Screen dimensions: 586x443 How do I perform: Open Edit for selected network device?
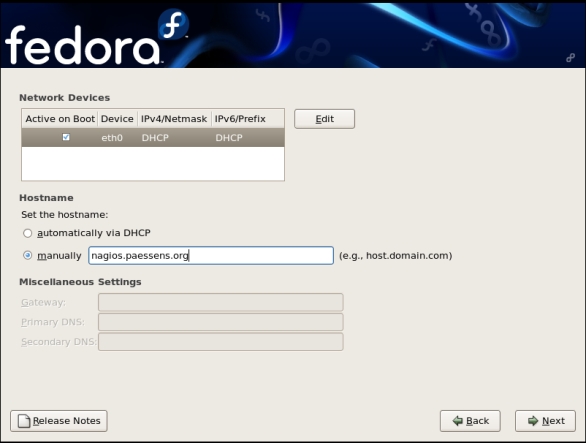(x=324, y=119)
